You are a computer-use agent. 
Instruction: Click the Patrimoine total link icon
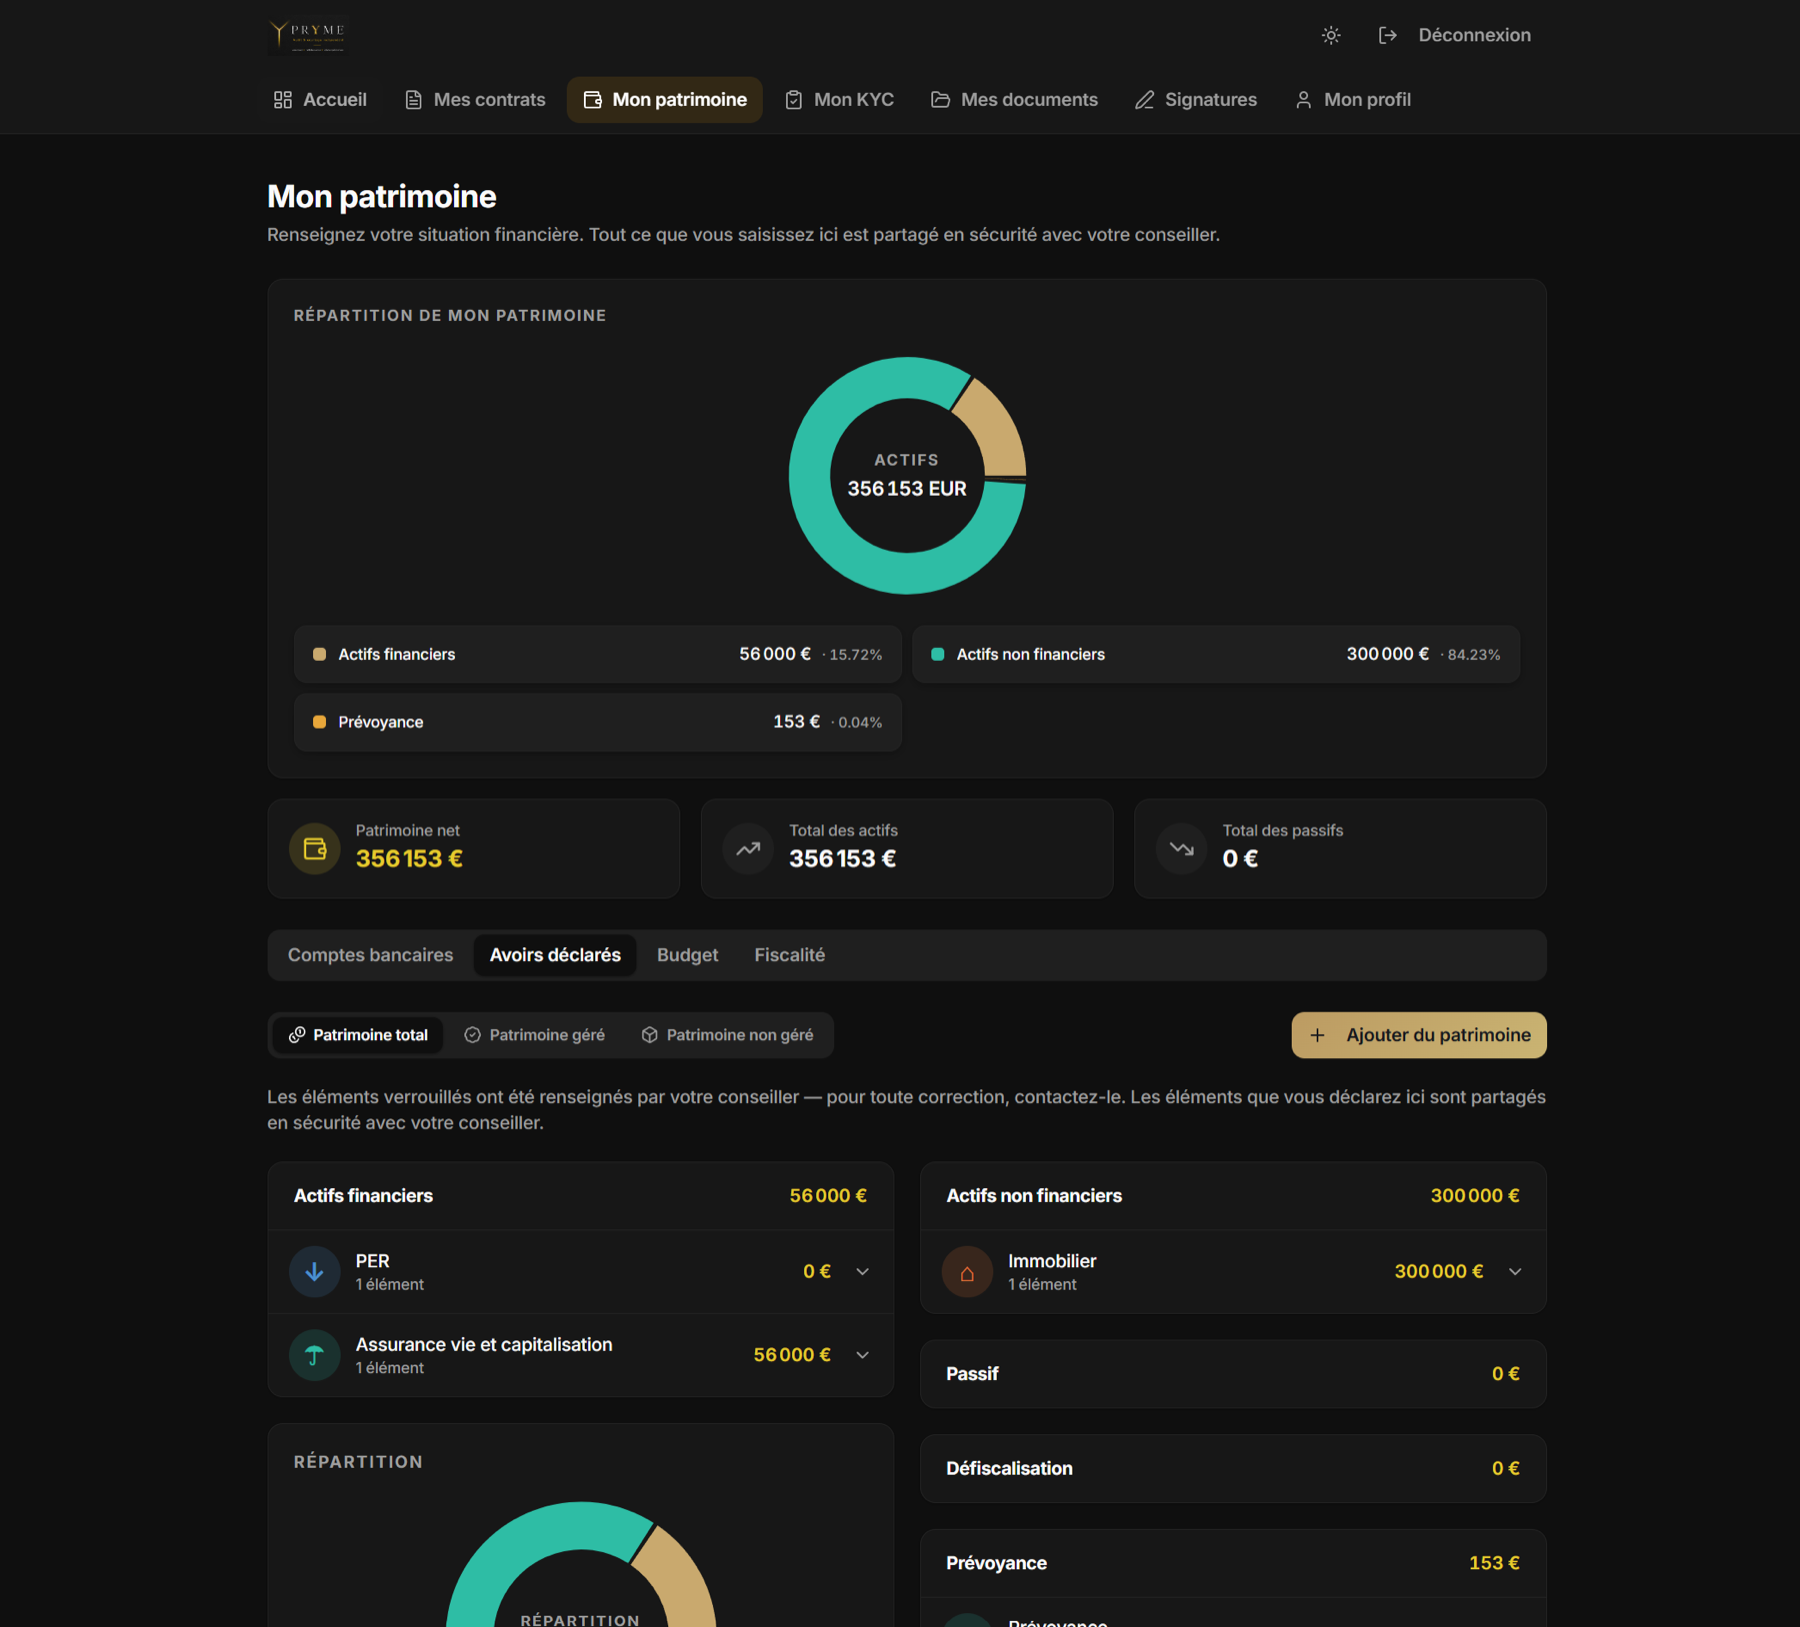point(297,1035)
